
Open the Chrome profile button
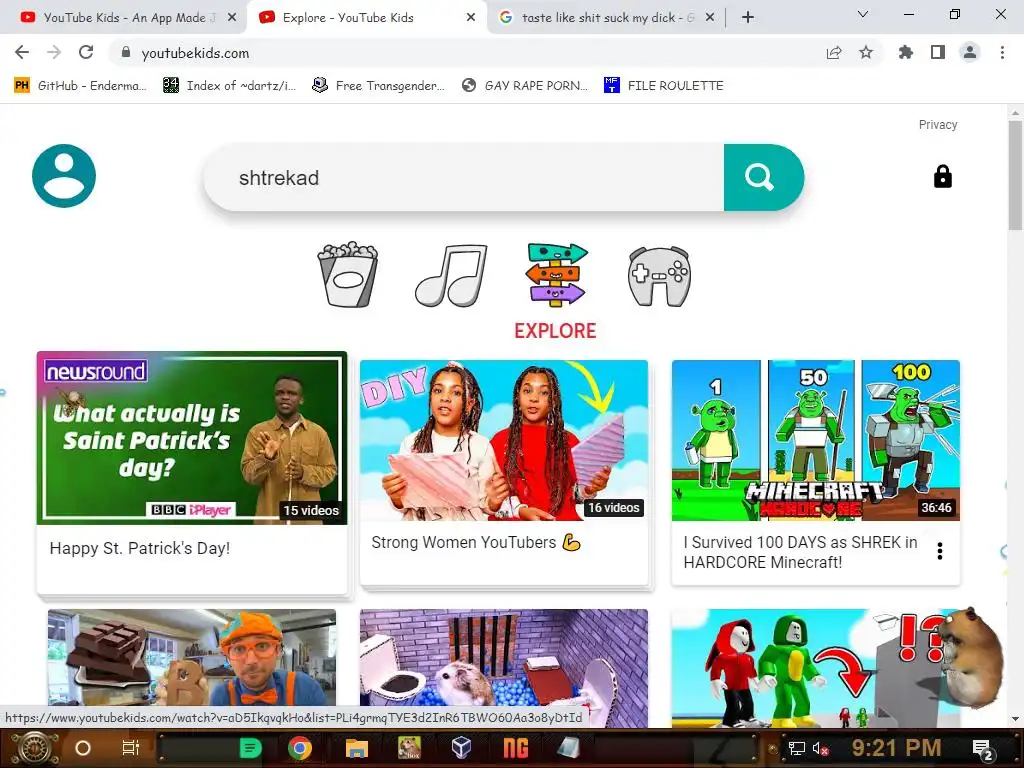pos(970,52)
